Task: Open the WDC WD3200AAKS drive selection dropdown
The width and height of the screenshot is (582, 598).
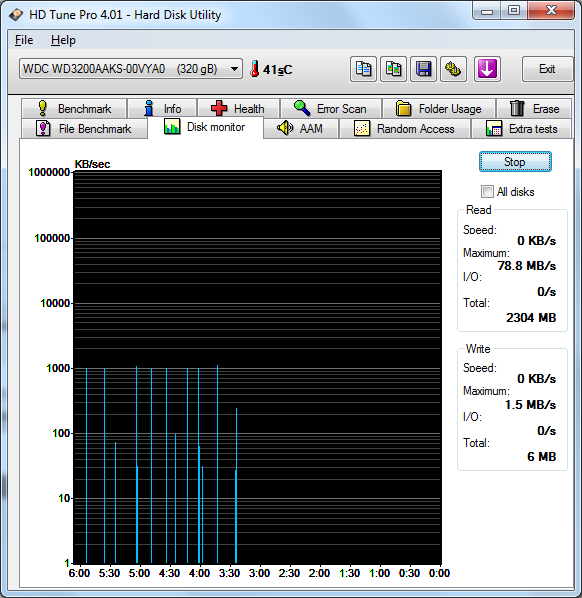Action: [131, 69]
